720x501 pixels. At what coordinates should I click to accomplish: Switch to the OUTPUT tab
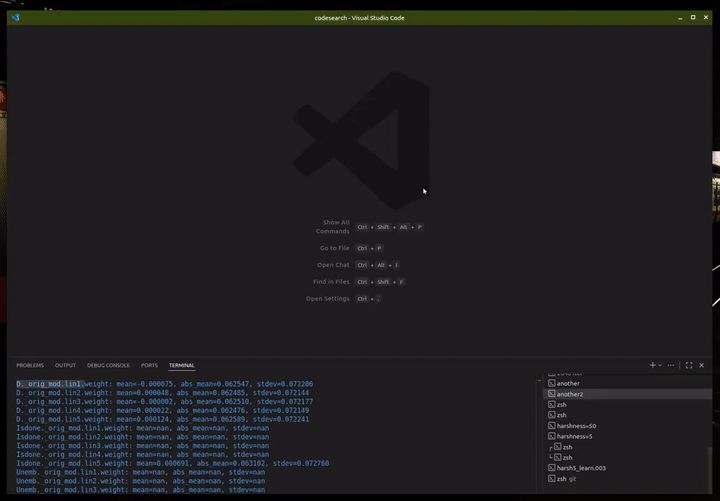pos(65,366)
